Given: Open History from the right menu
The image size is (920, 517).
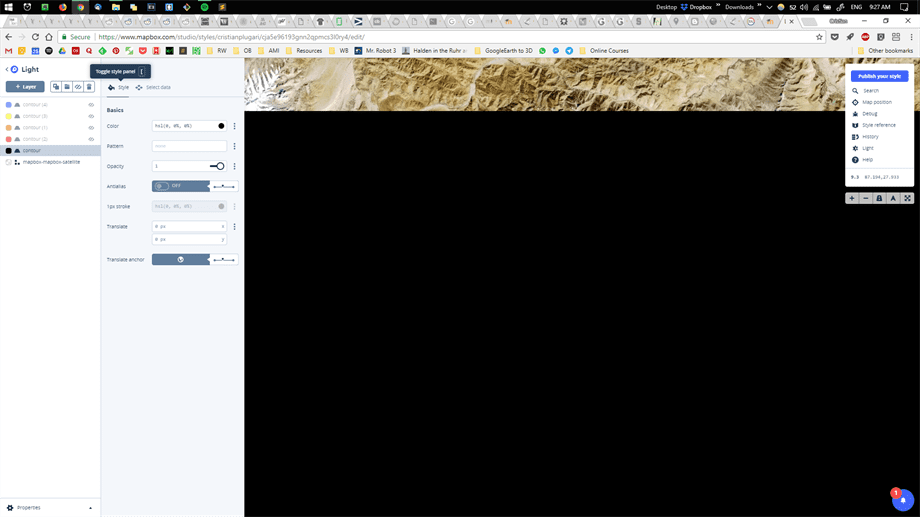Looking at the screenshot, I should point(870,137).
